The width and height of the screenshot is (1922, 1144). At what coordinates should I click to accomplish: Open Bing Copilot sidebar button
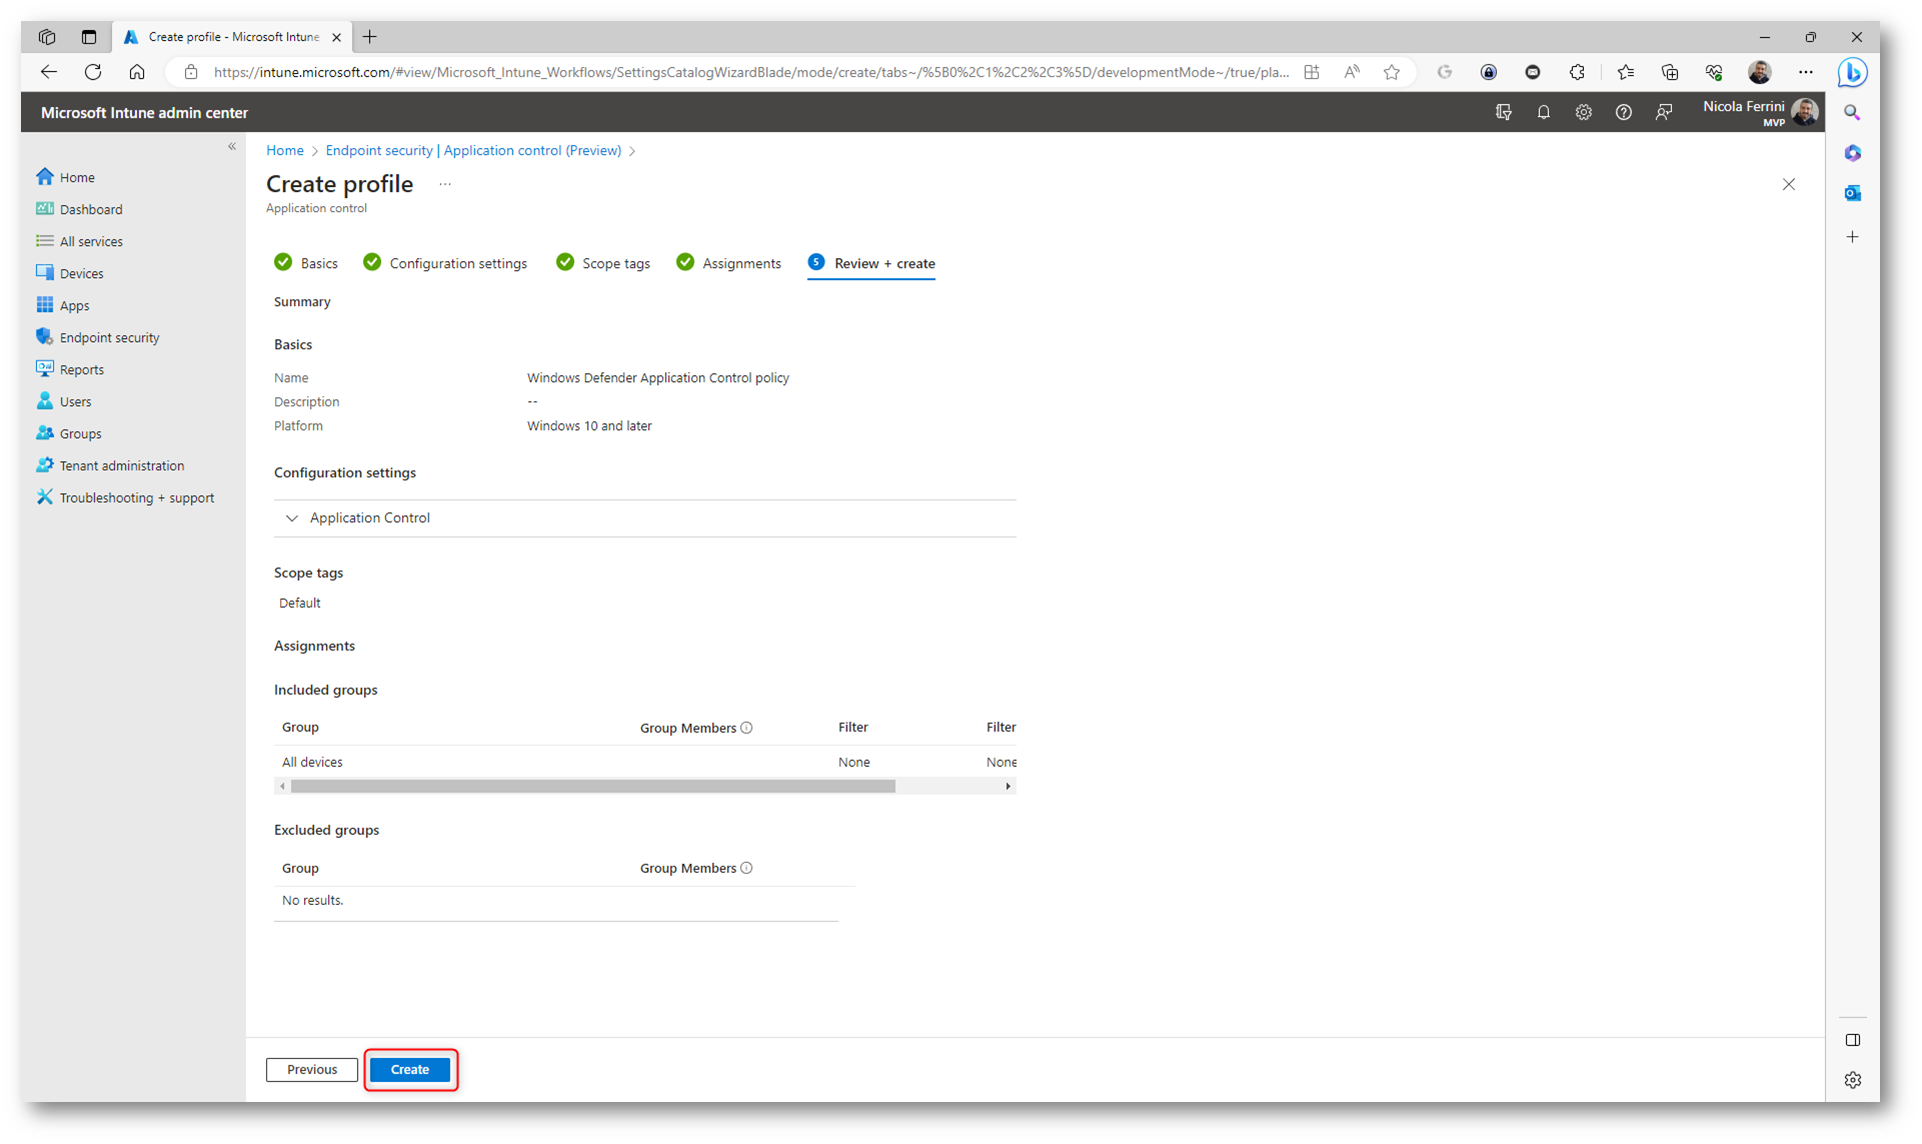[1852, 72]
